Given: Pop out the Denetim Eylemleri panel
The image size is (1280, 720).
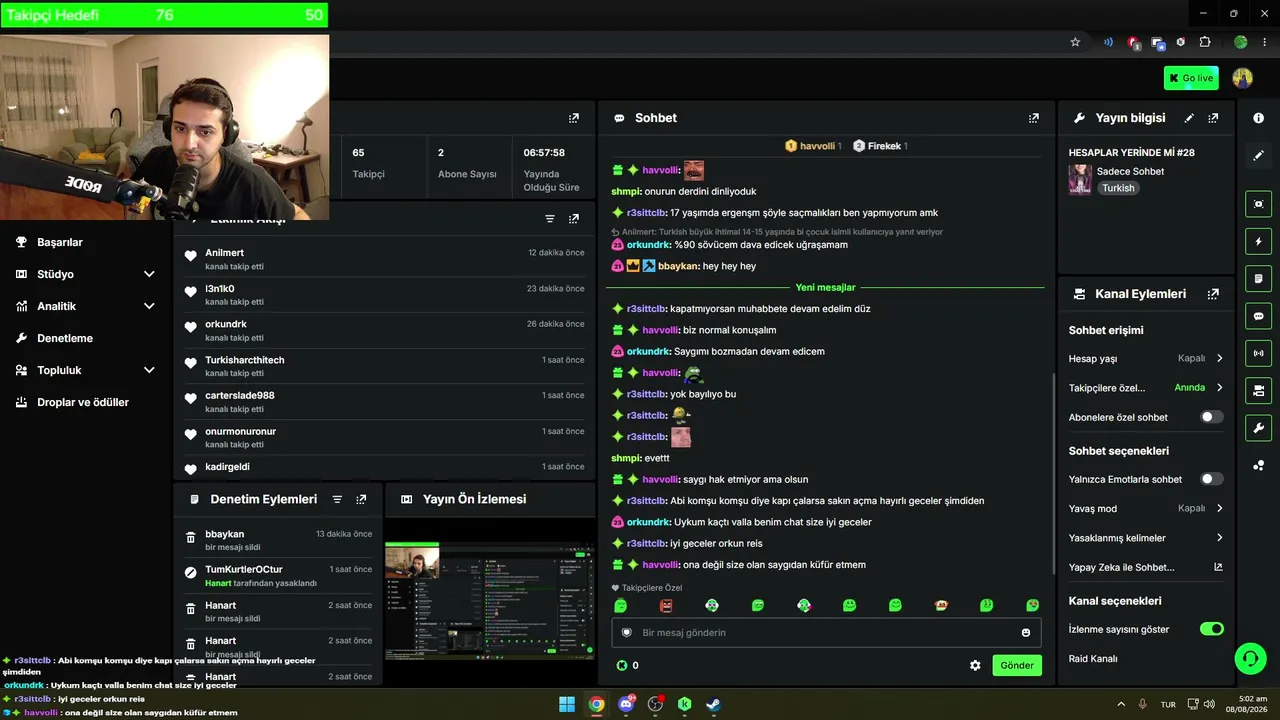Looking at the screenshot, I should [361, 499].
